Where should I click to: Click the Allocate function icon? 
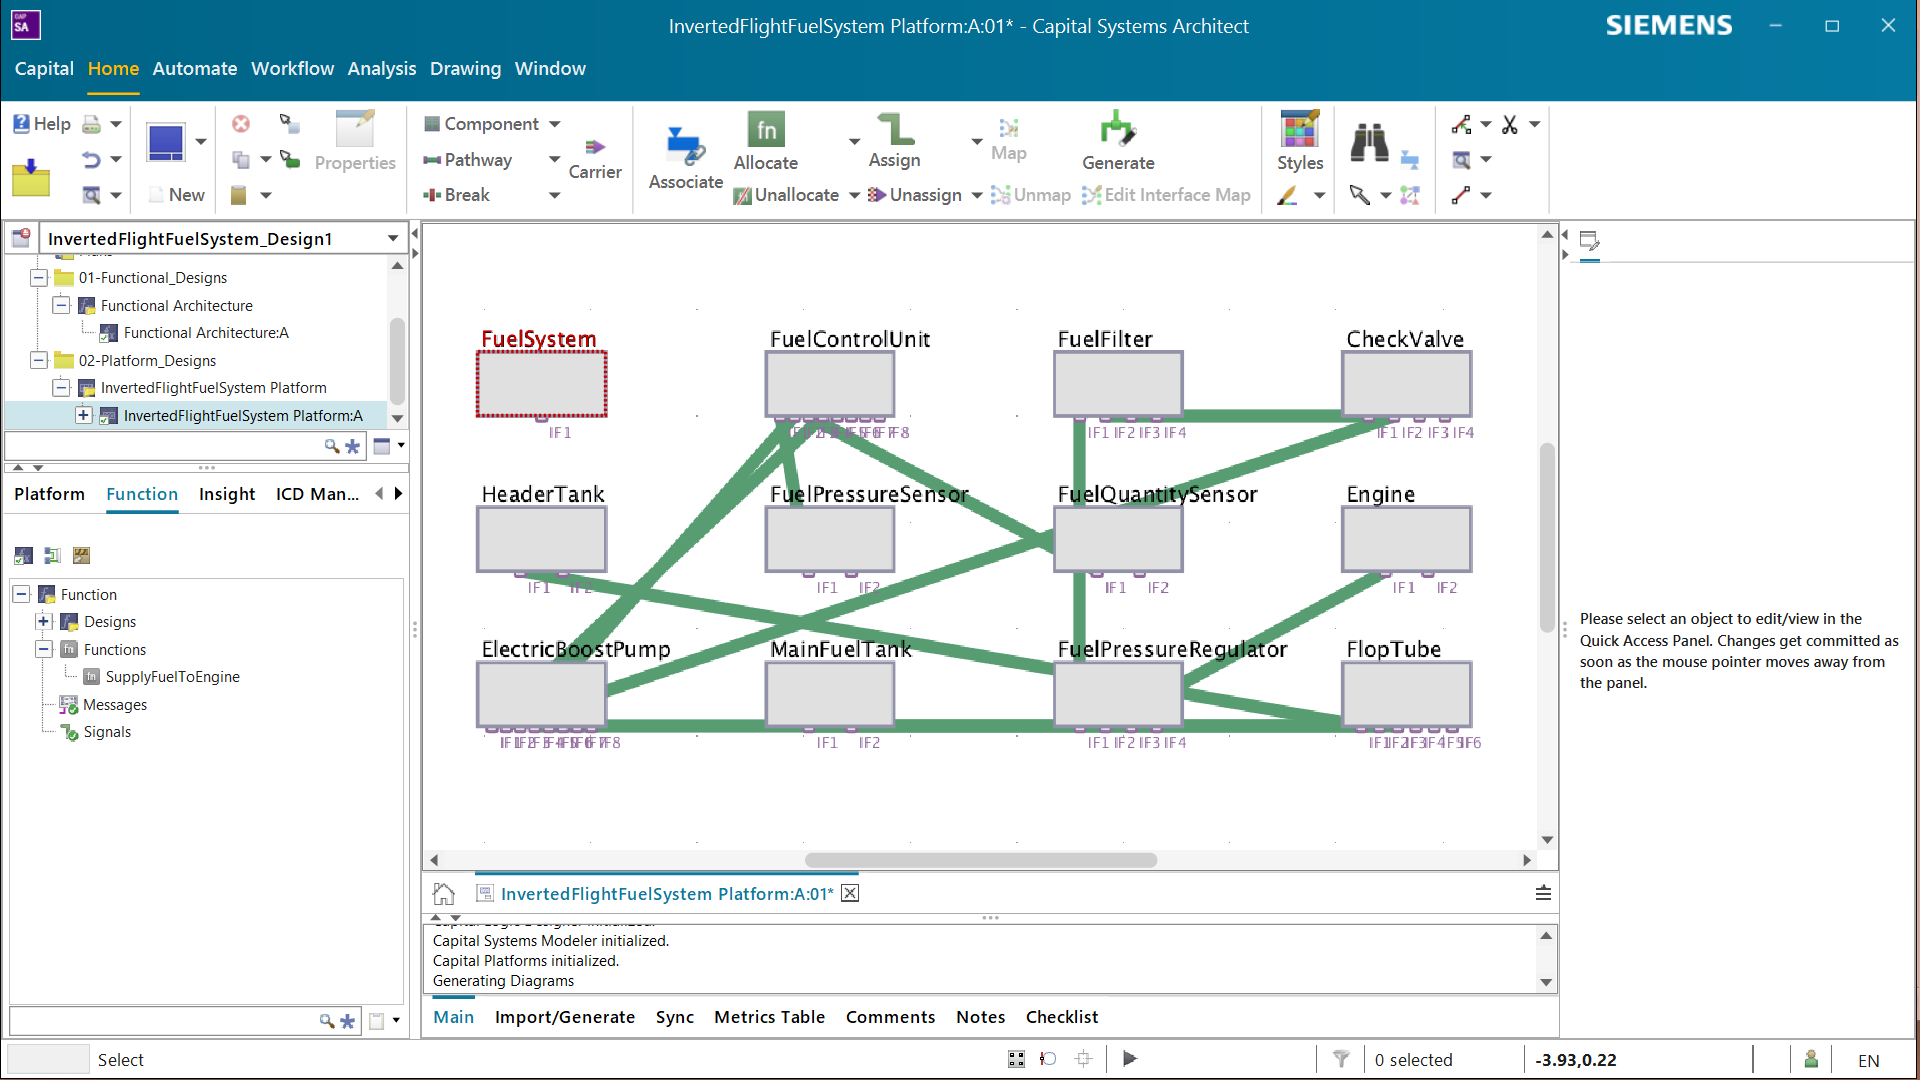[x=766, y=129]
